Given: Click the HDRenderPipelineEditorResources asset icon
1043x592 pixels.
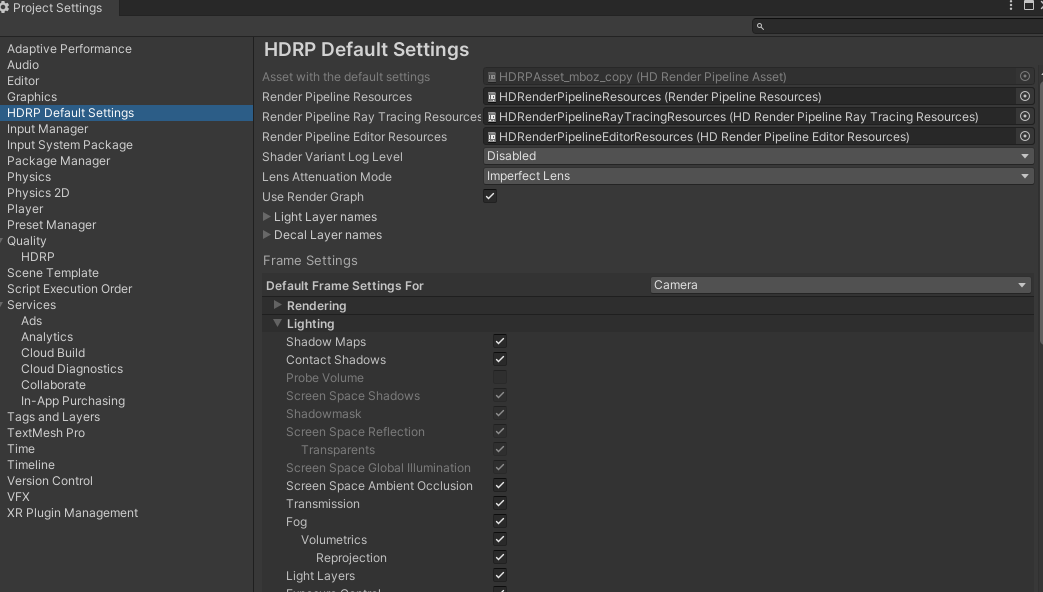Looking at the screenshot, I should (492, 137).
